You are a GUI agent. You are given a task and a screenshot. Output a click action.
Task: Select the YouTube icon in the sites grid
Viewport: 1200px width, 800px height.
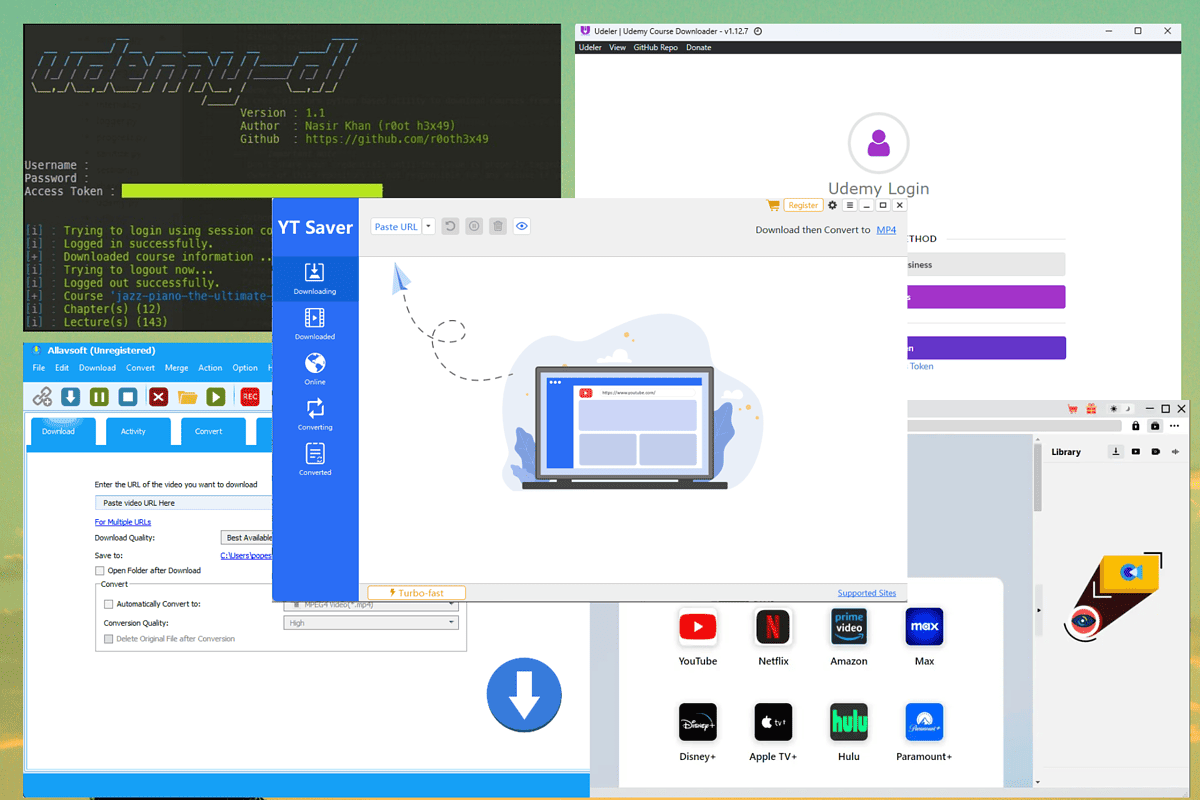click(x=697, y=626)
